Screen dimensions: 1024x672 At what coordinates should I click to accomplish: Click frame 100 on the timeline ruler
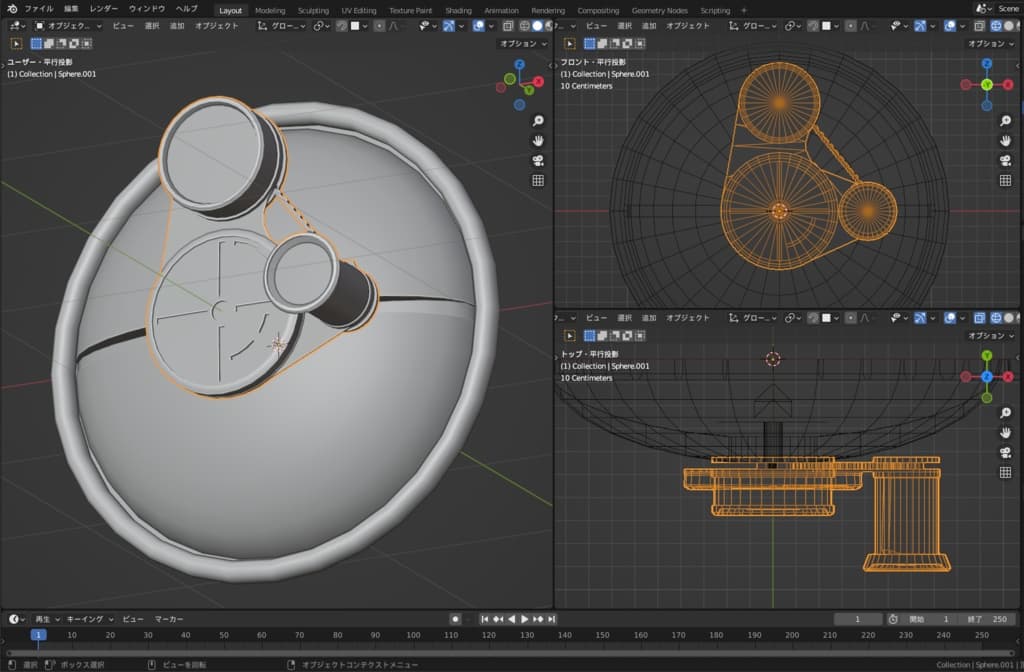point(413,635)
